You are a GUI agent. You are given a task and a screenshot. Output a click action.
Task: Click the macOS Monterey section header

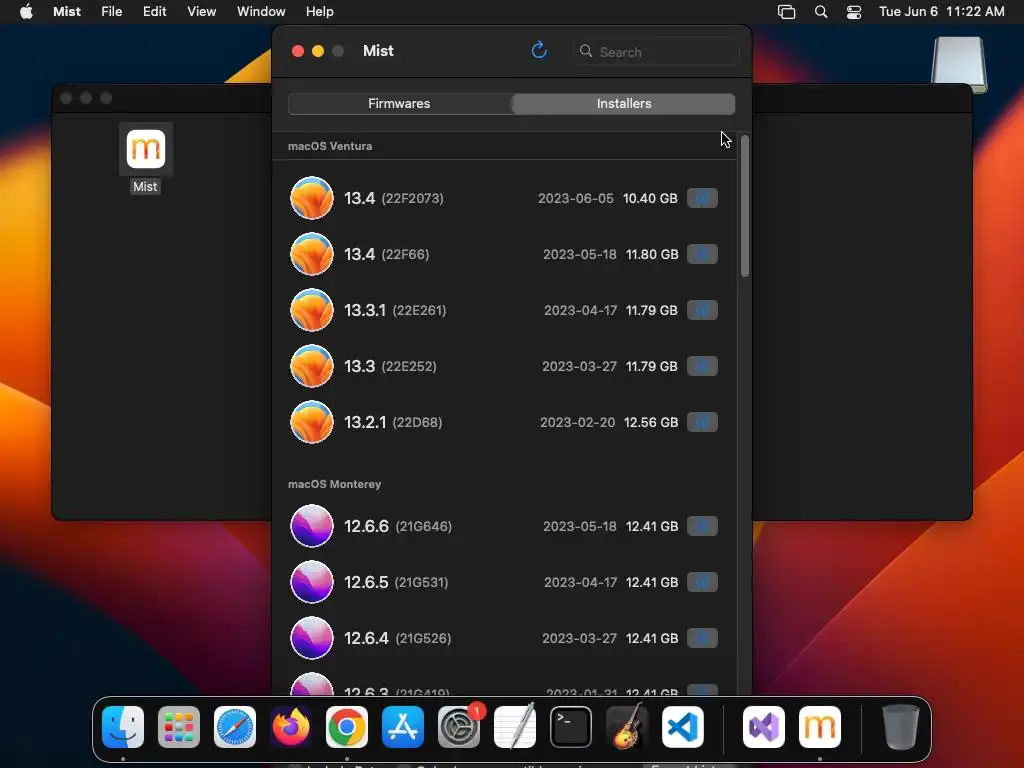pyautogui.click(x=334, y=484)
